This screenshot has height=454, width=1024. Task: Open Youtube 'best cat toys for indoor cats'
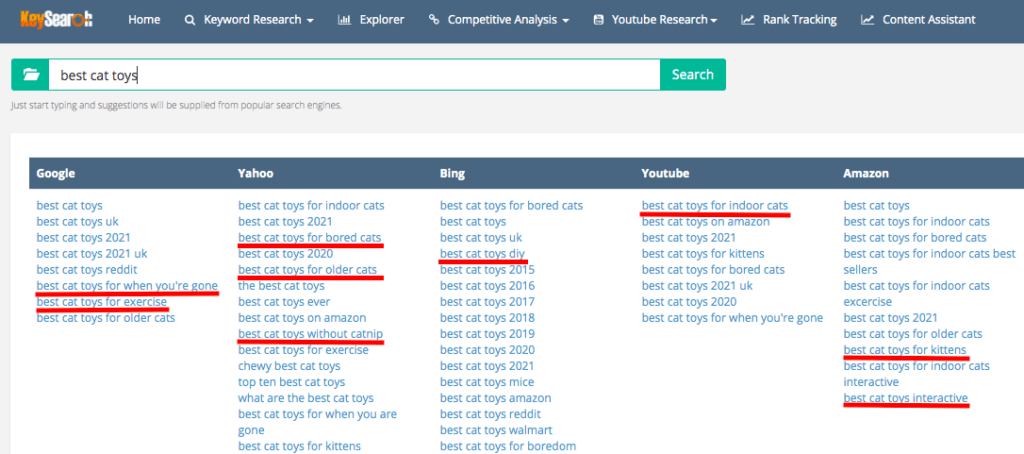click(x=715, y=205)
